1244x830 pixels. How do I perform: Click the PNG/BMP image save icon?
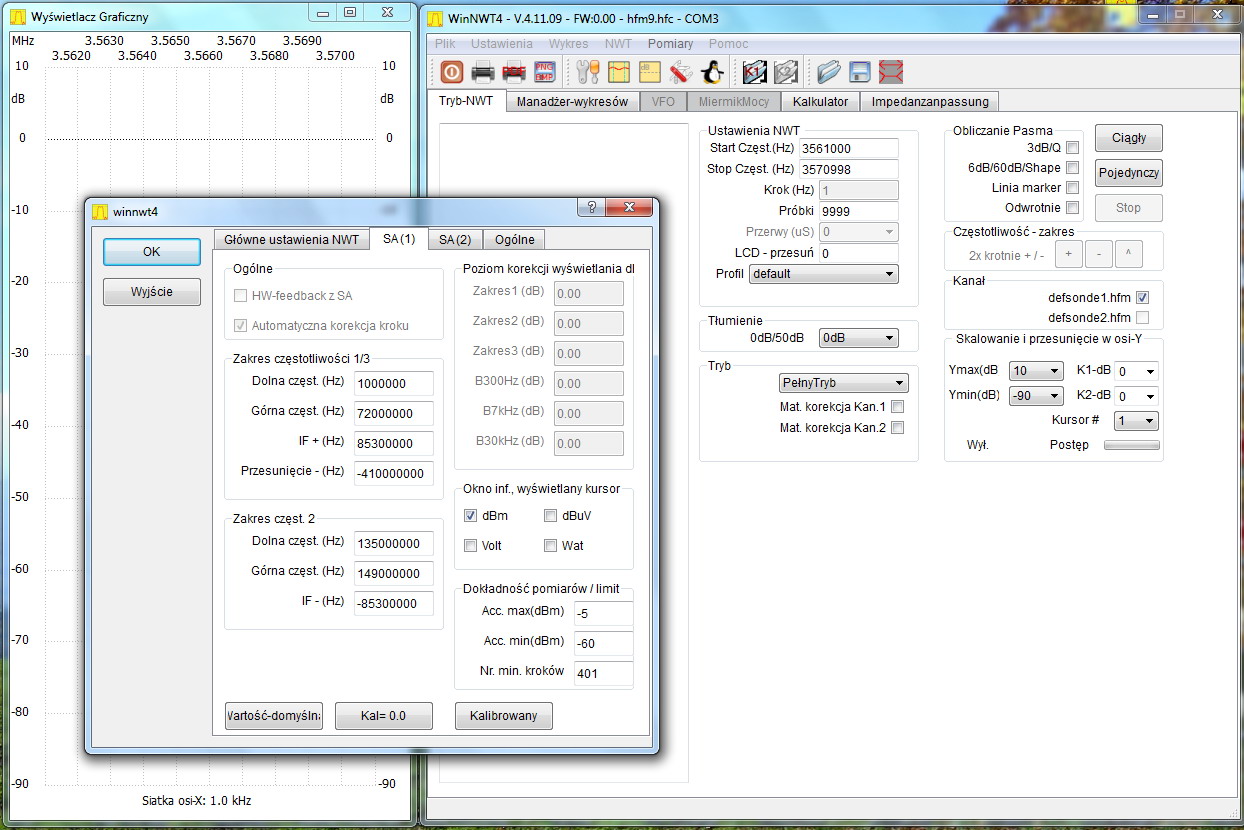pos(545,72)
